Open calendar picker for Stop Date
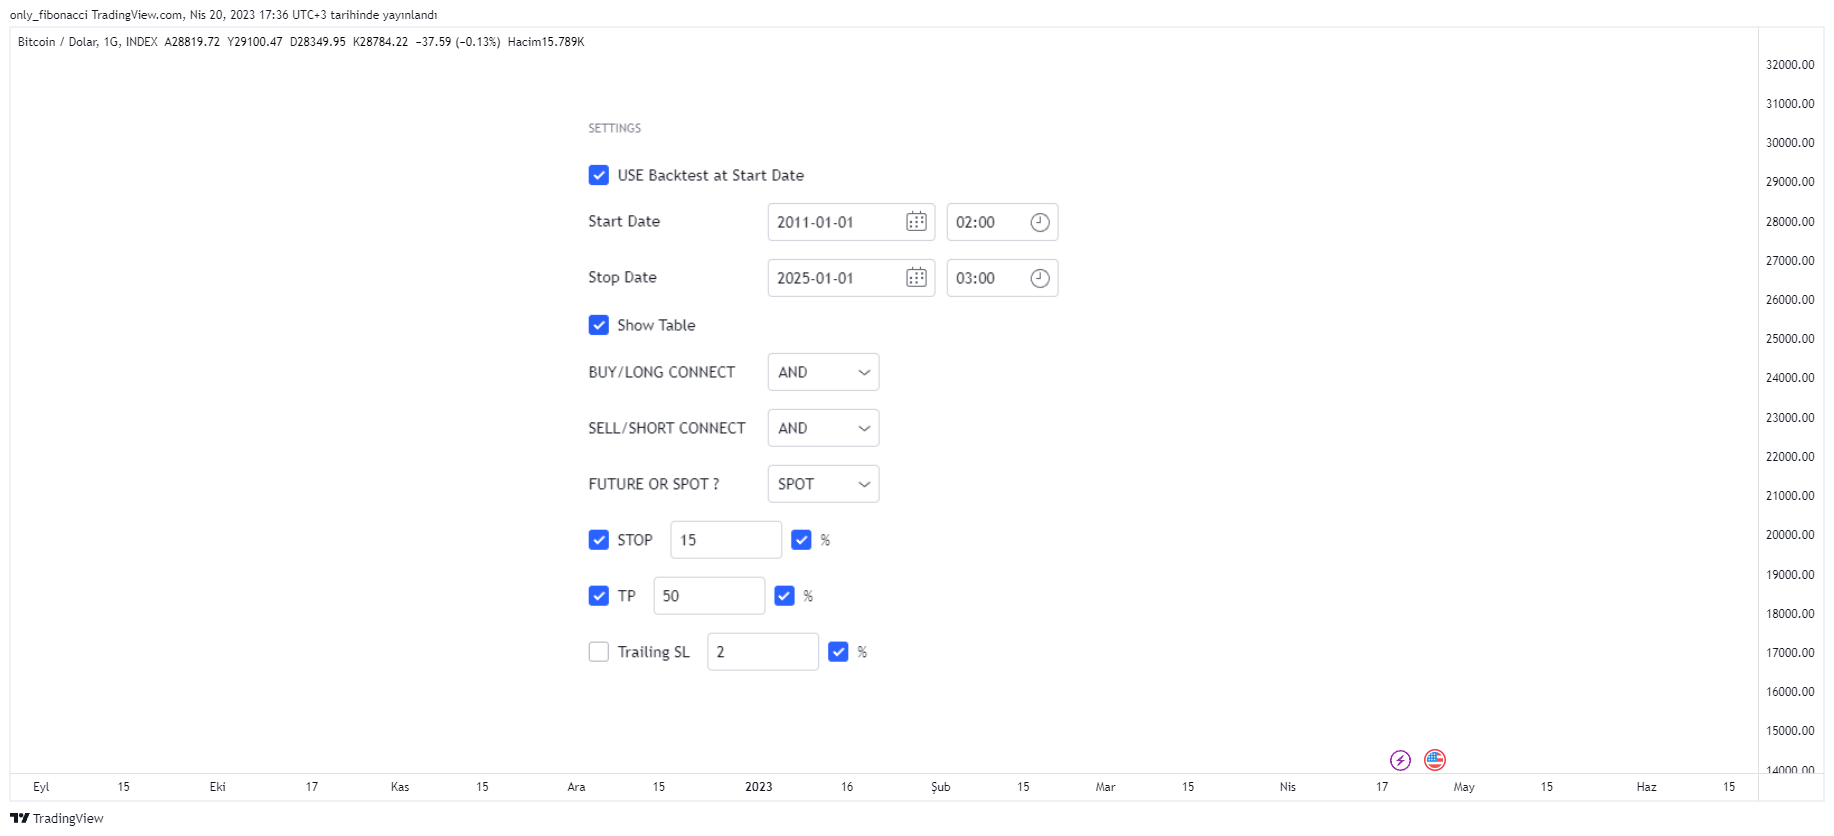Image resolution: width=1834 pixels, height=836 pixels. 916,278
